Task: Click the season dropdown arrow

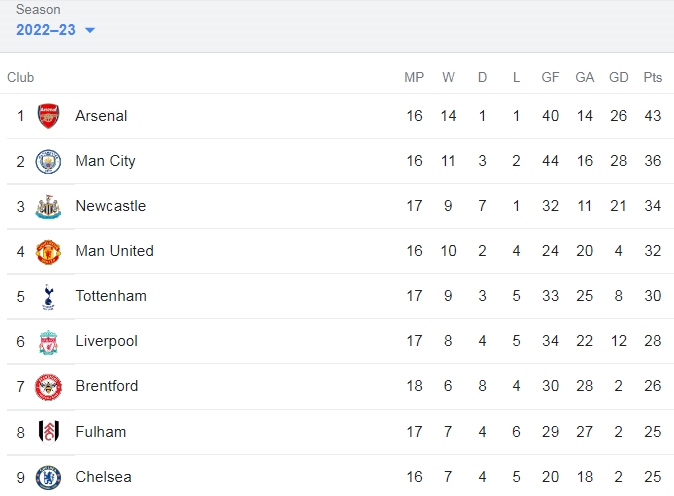Action: click(x=90, y=30)
